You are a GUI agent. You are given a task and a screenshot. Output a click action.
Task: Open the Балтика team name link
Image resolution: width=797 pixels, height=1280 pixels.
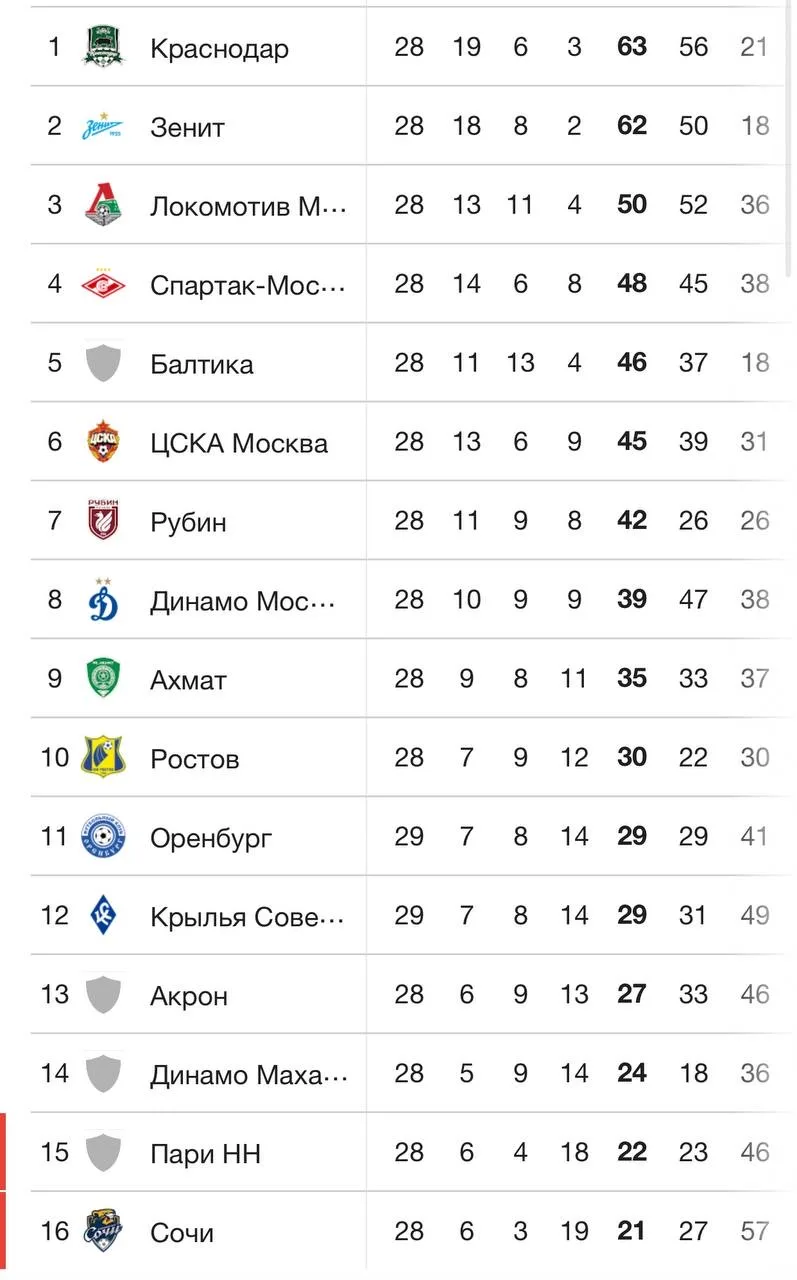[x=202, y=364]
